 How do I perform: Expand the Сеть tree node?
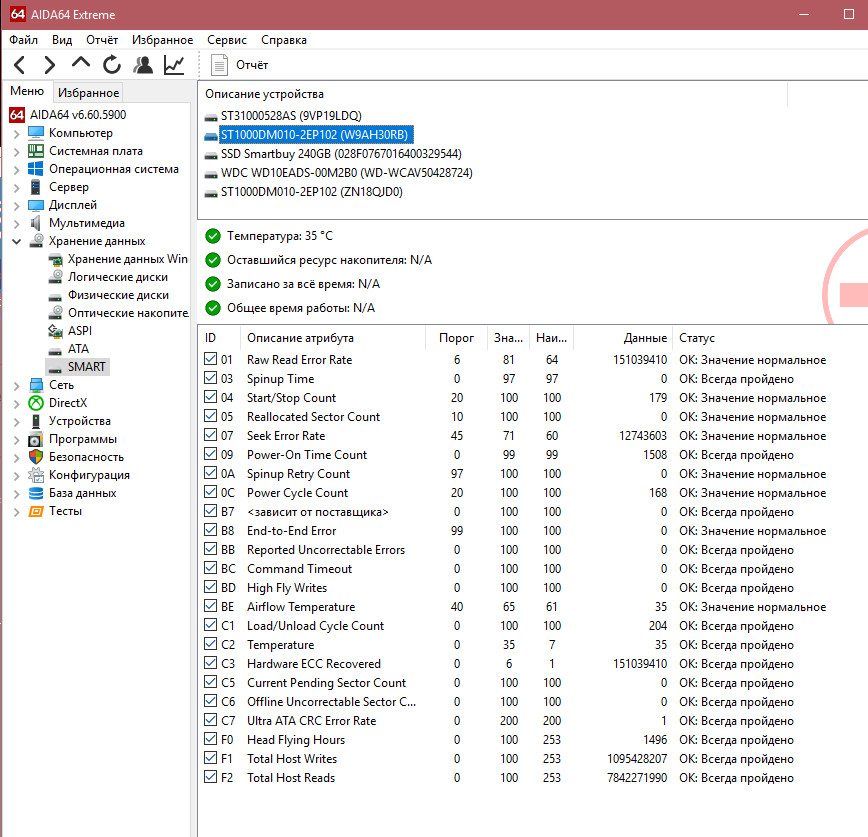tap(17, 385)
